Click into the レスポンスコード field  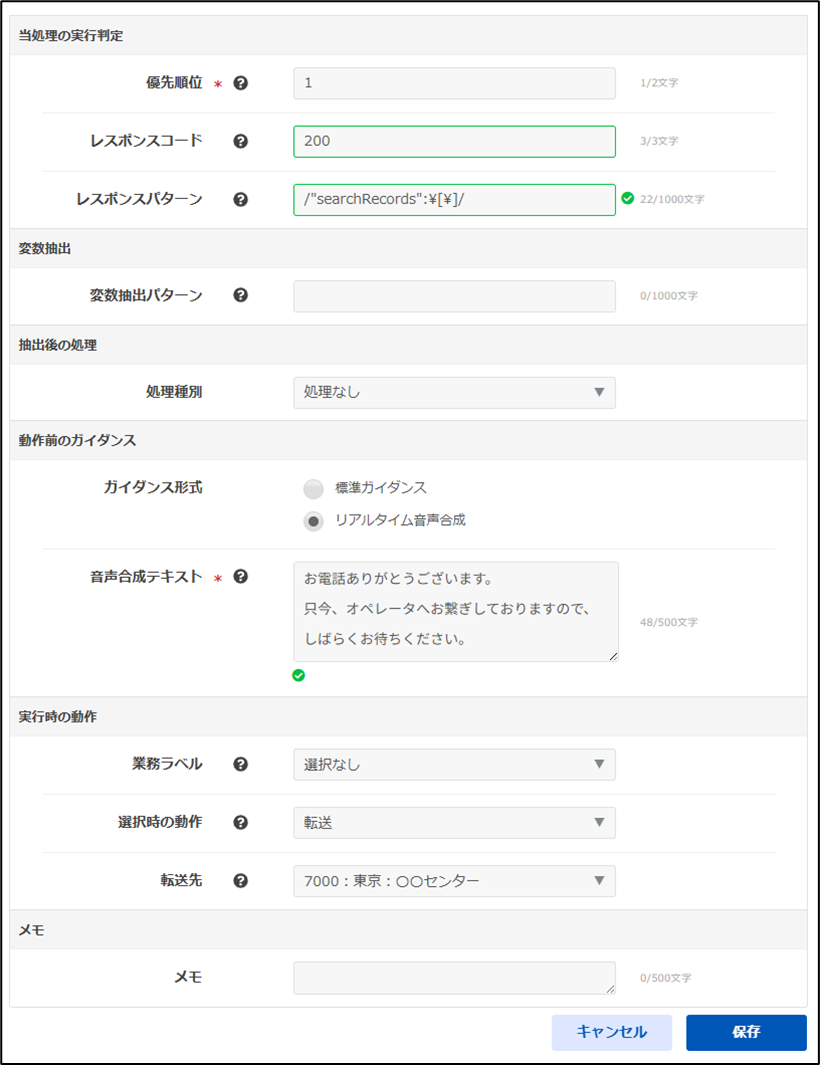tap(454, 141)
